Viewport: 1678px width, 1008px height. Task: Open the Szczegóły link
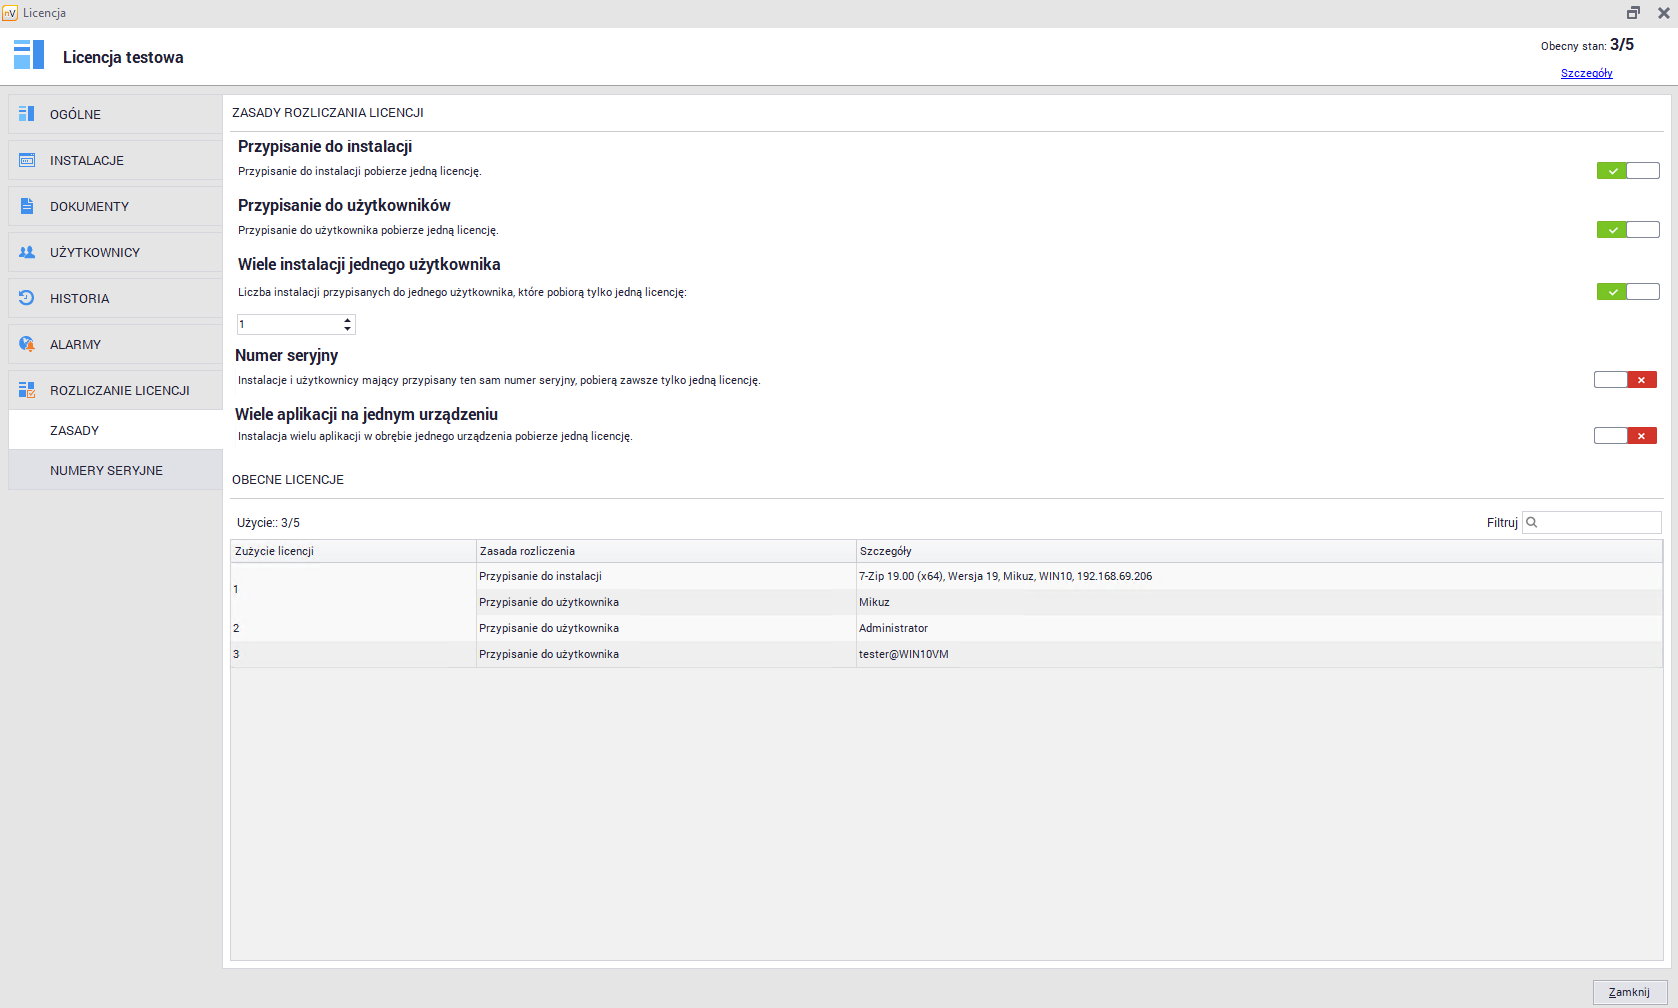tap(1586, 73)
